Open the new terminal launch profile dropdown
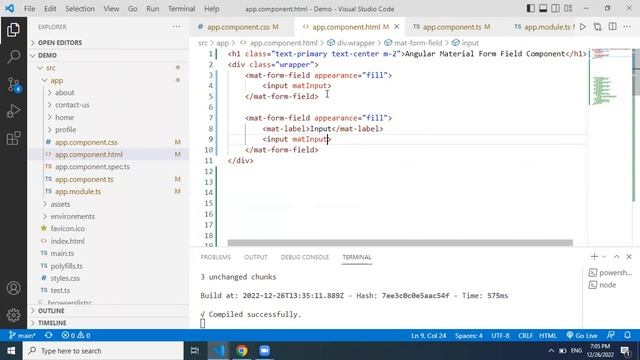Image resolution: width=640 pixels, height=360 pixels. (x=604, y=257)
